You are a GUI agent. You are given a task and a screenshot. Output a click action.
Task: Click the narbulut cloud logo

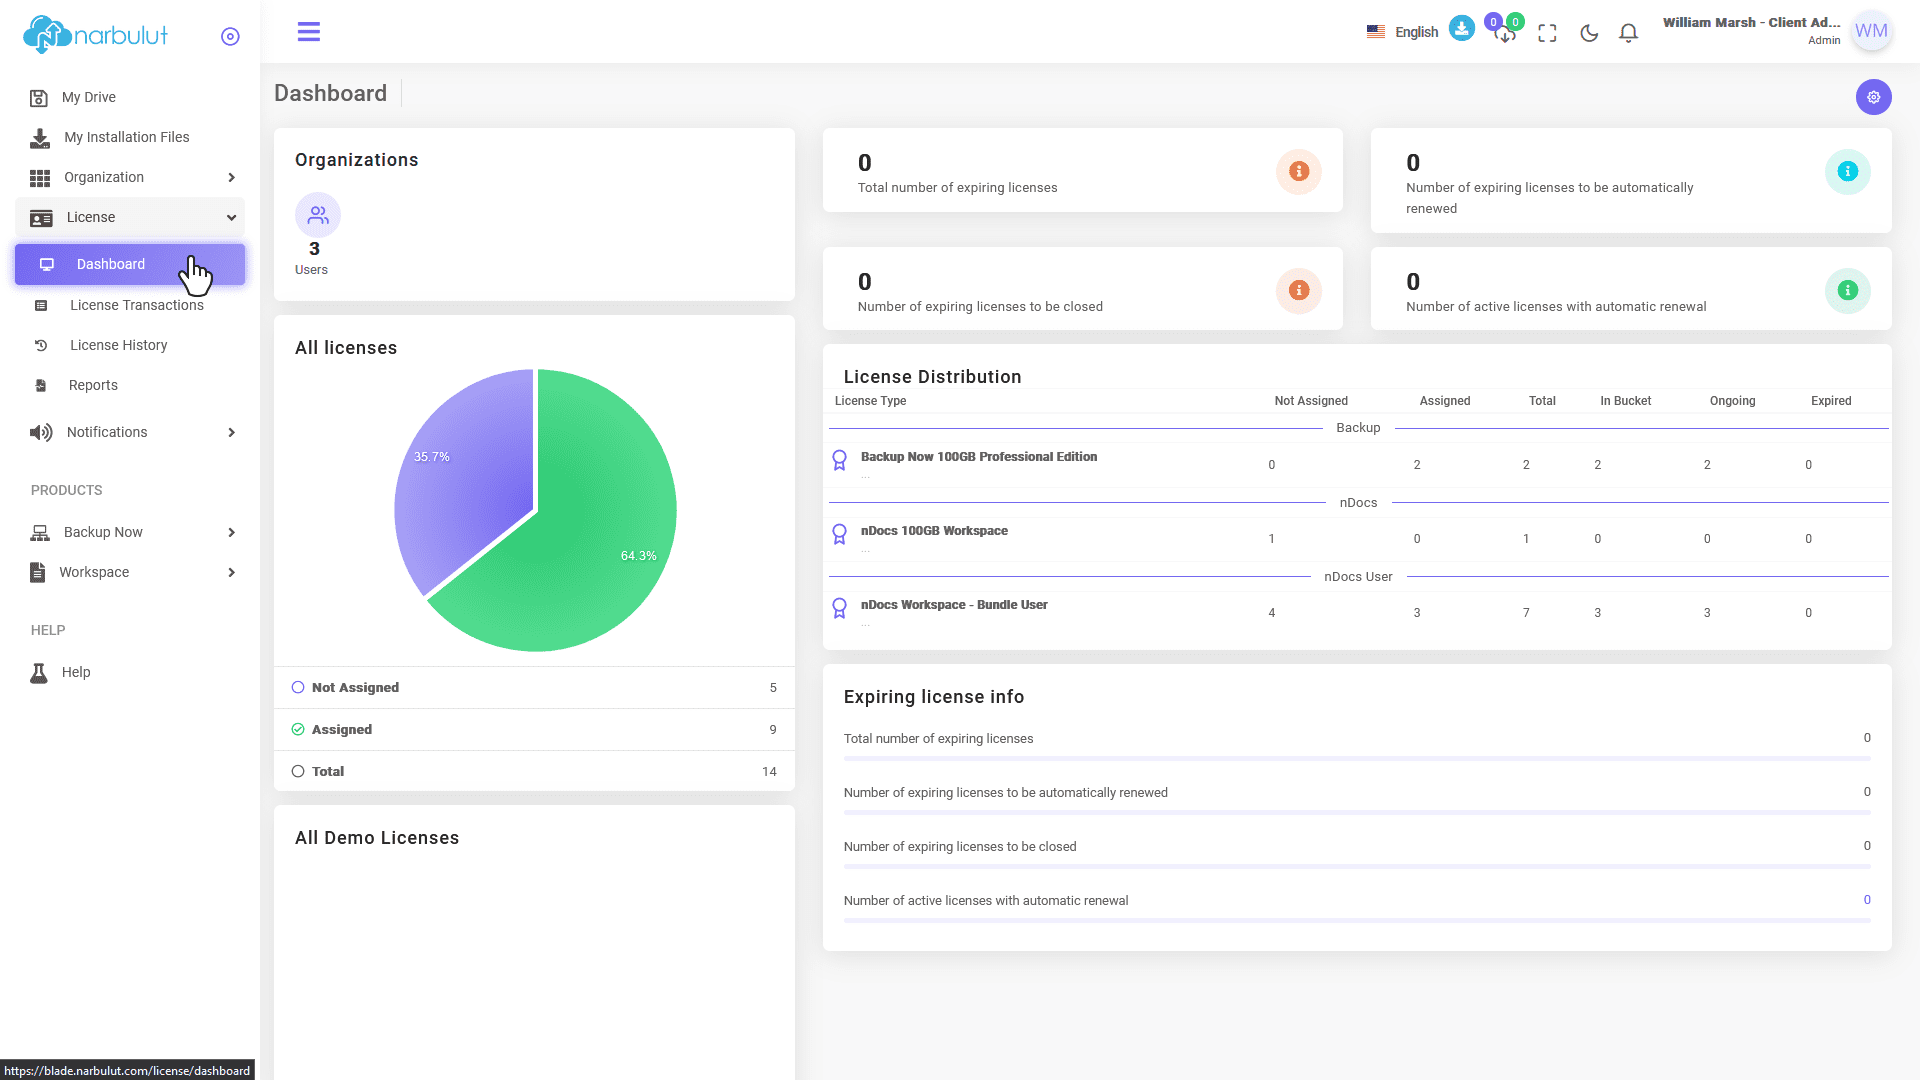click(95, 35)
